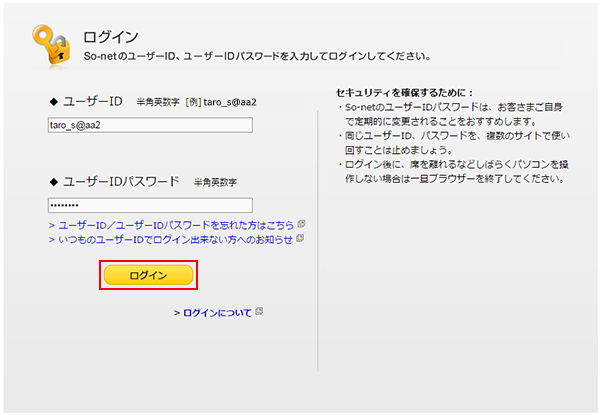Click the ユーザーID field label

pos(93,101)
